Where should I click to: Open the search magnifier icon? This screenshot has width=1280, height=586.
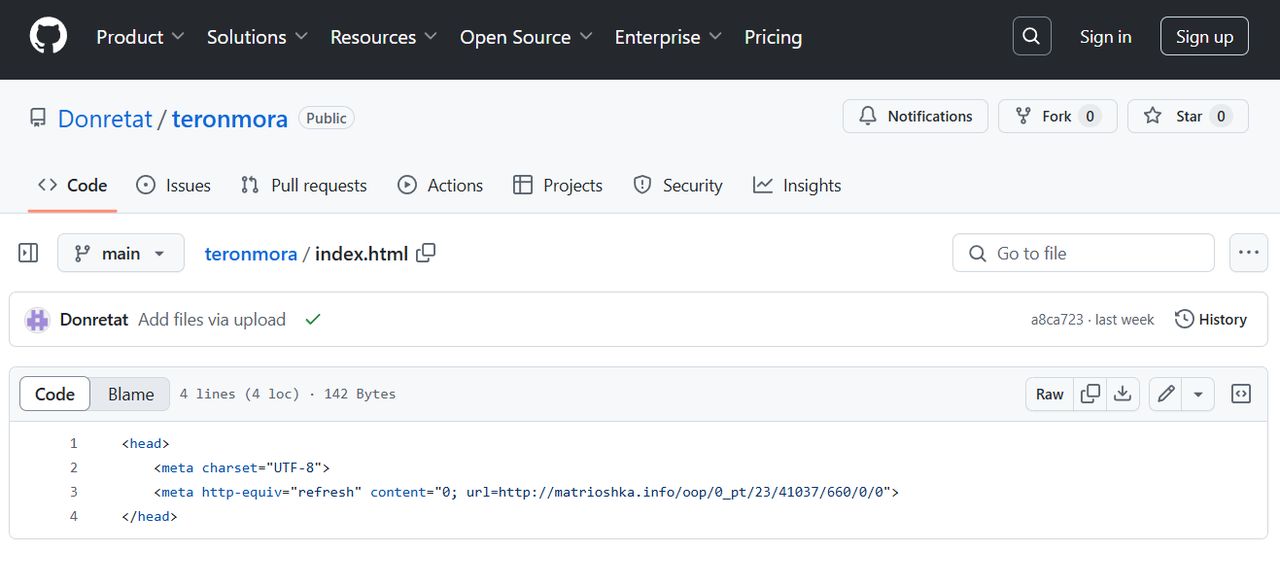[x=1032, y=37]
